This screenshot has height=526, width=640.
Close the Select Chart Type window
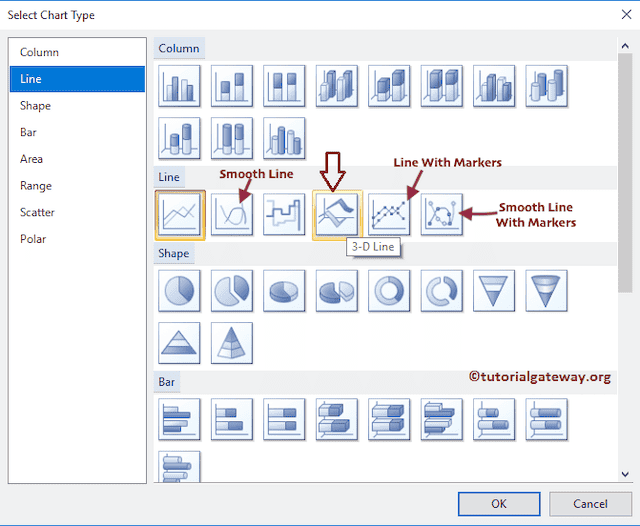coord(626,15)
